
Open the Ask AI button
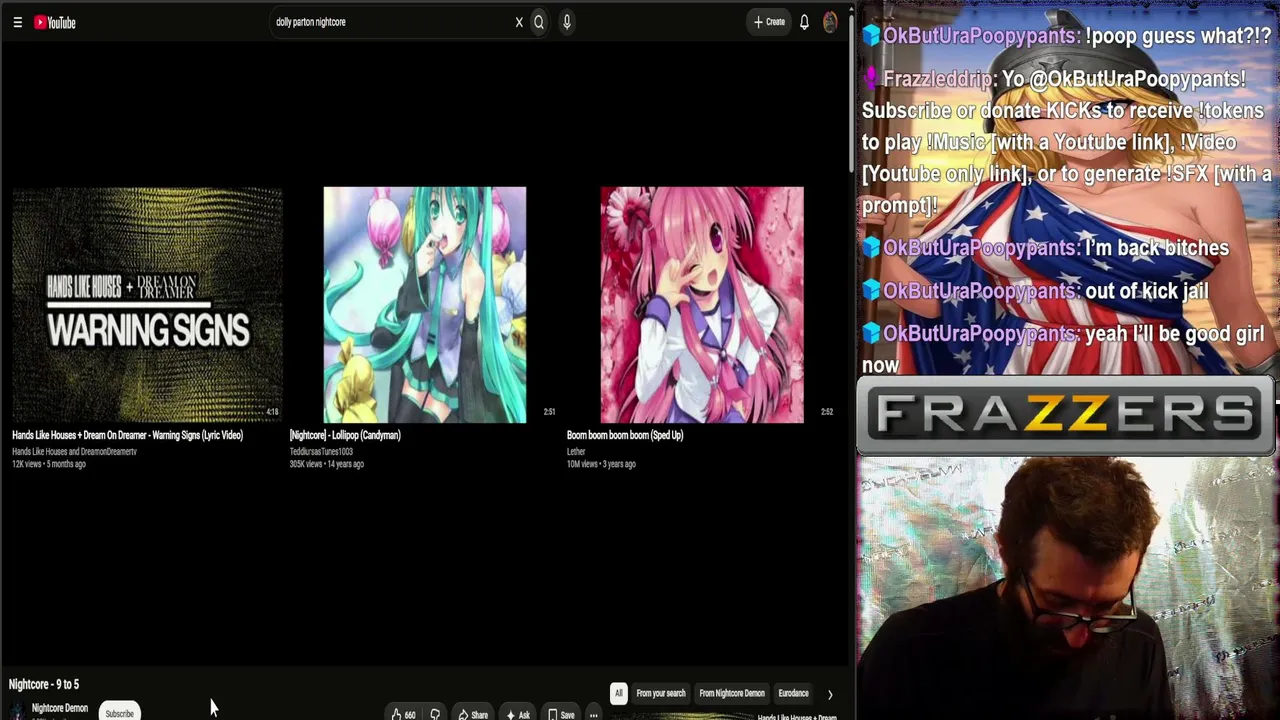click(x=518, y=714)
